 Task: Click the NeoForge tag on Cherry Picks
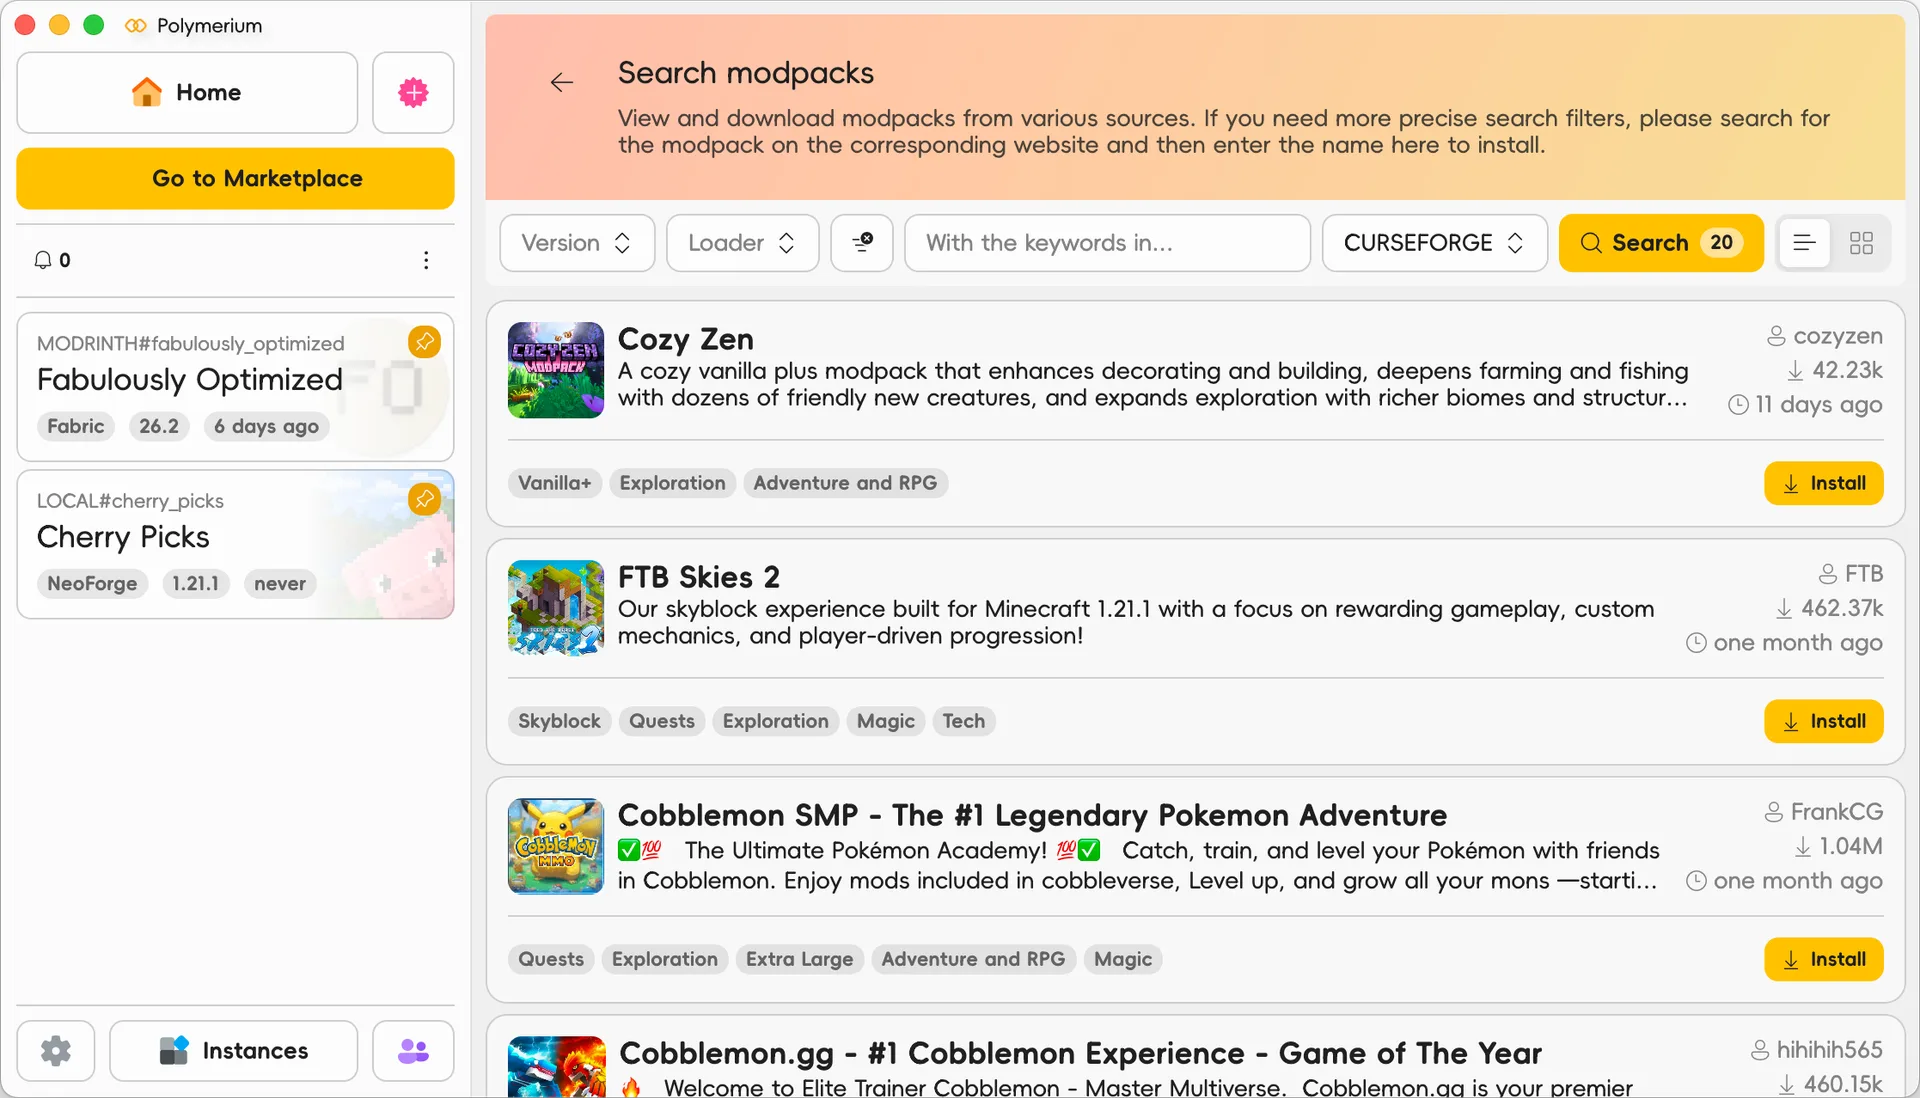tap(92, 583)
